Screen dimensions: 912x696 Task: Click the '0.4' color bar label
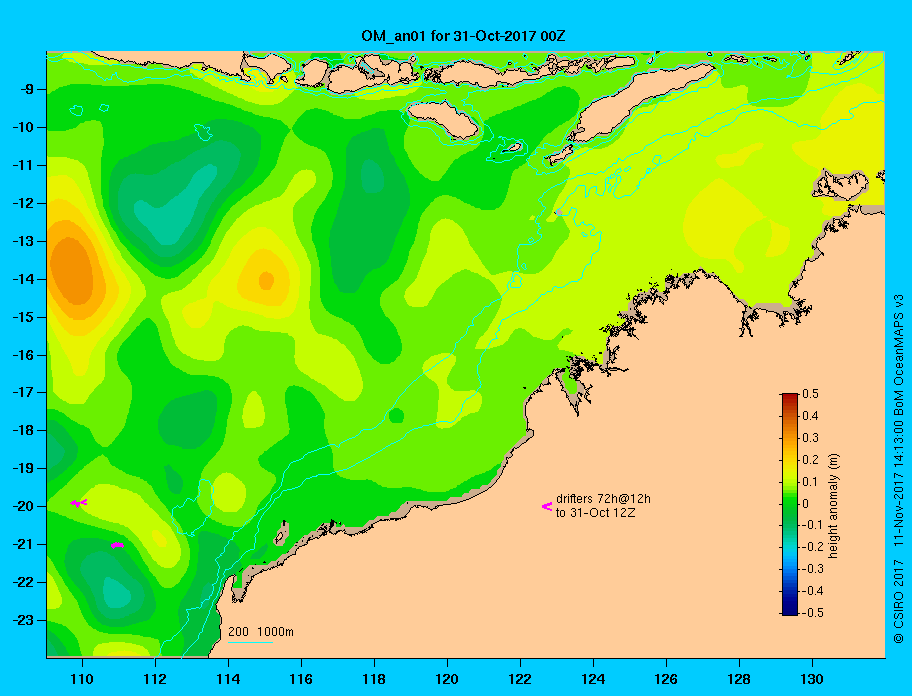coord(810,416)
